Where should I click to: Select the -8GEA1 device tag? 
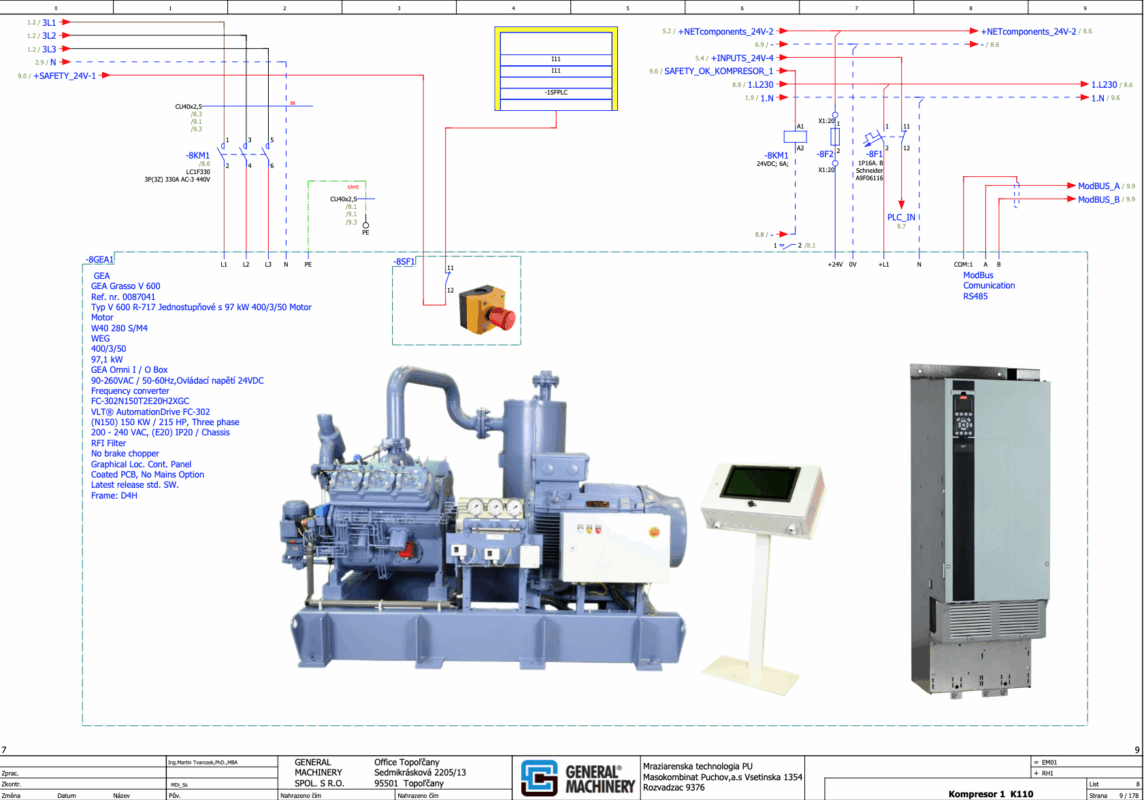[99, 260]
